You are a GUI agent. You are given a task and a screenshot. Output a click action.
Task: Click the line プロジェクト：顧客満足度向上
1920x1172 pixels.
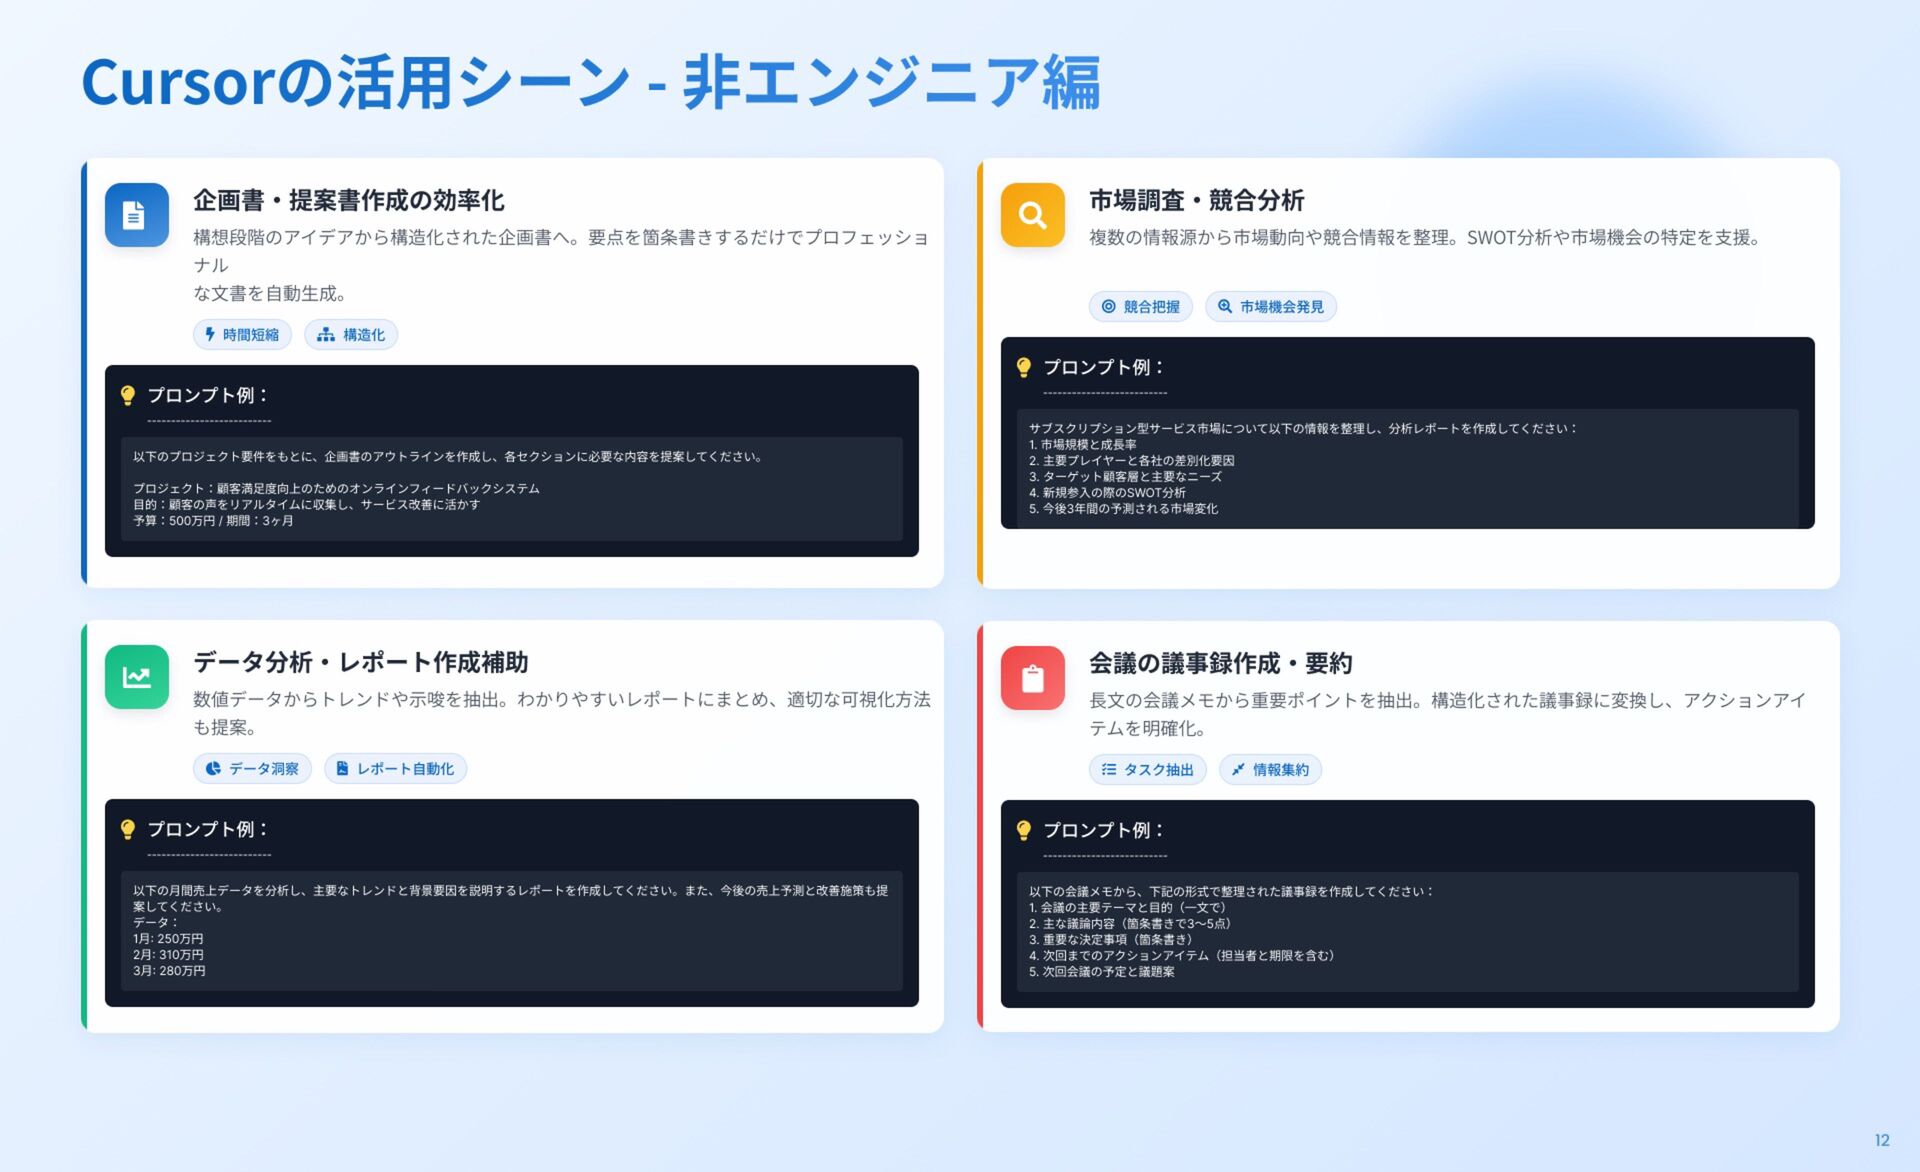[x=336, y=489]
